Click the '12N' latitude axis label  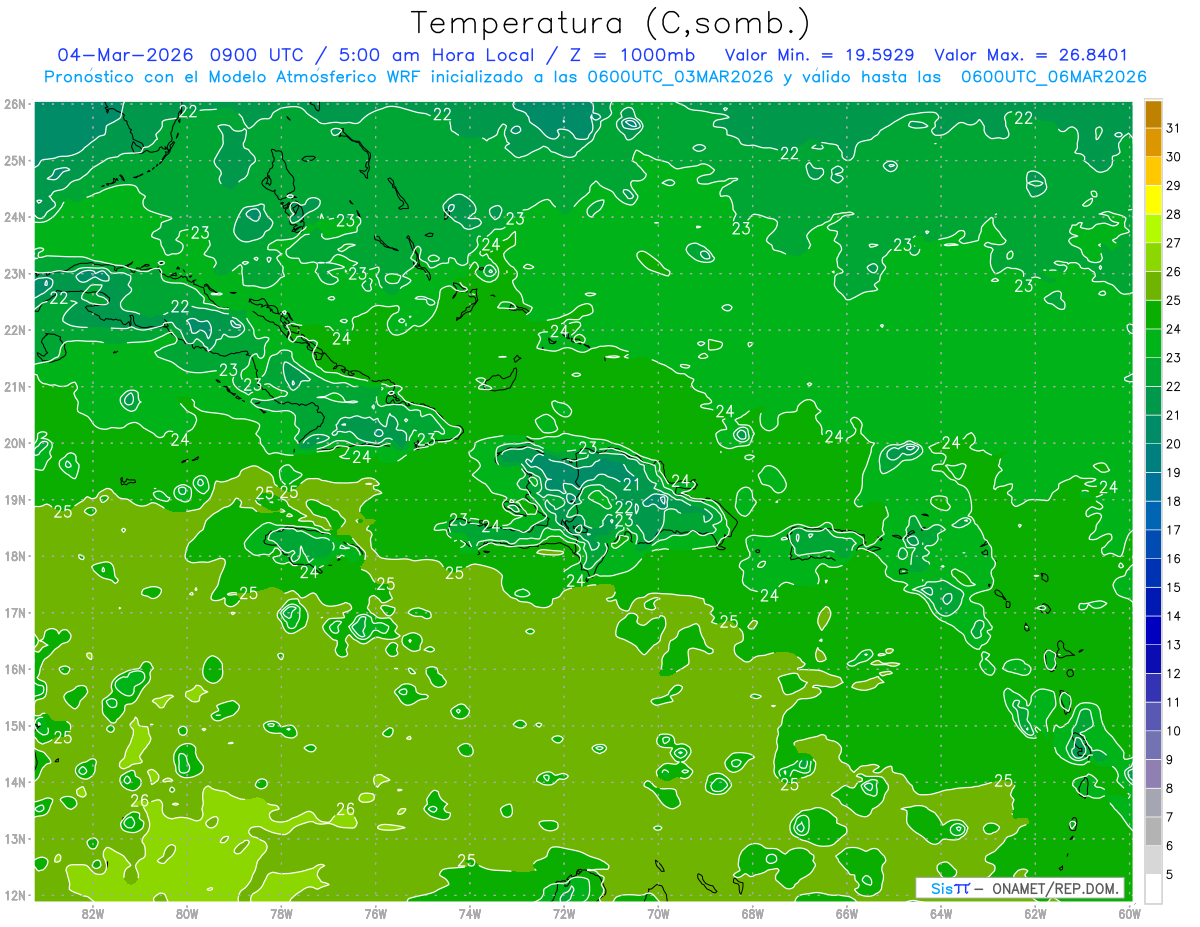pos(15,895)
